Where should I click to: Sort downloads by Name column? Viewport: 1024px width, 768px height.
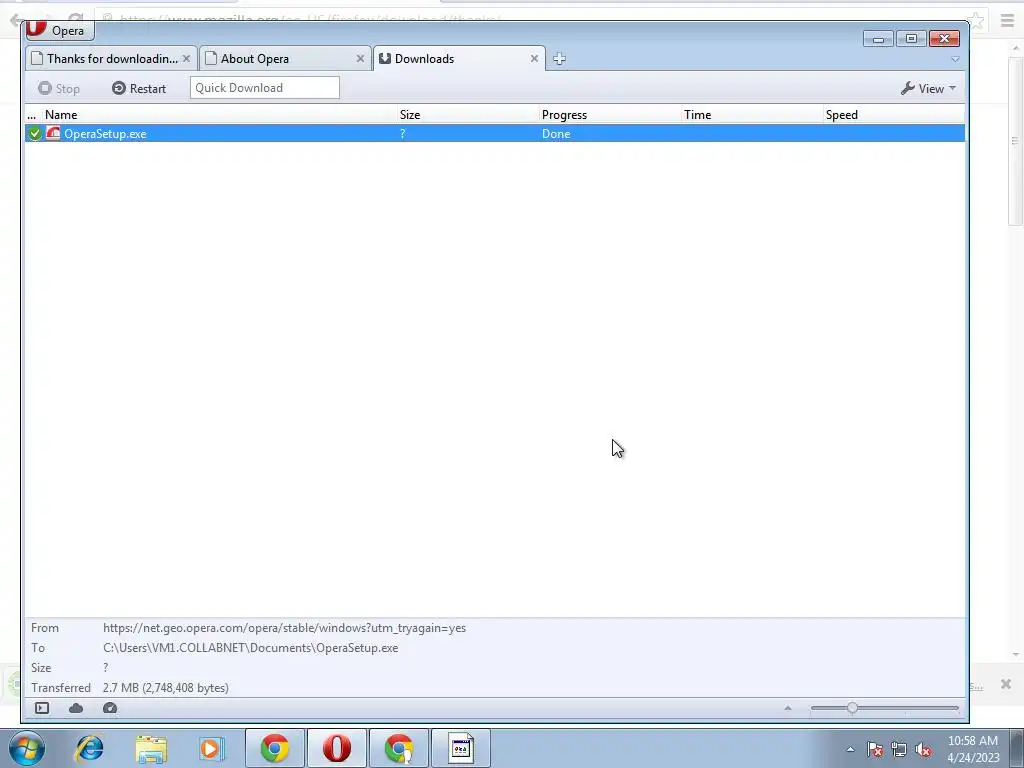(221, 115)
